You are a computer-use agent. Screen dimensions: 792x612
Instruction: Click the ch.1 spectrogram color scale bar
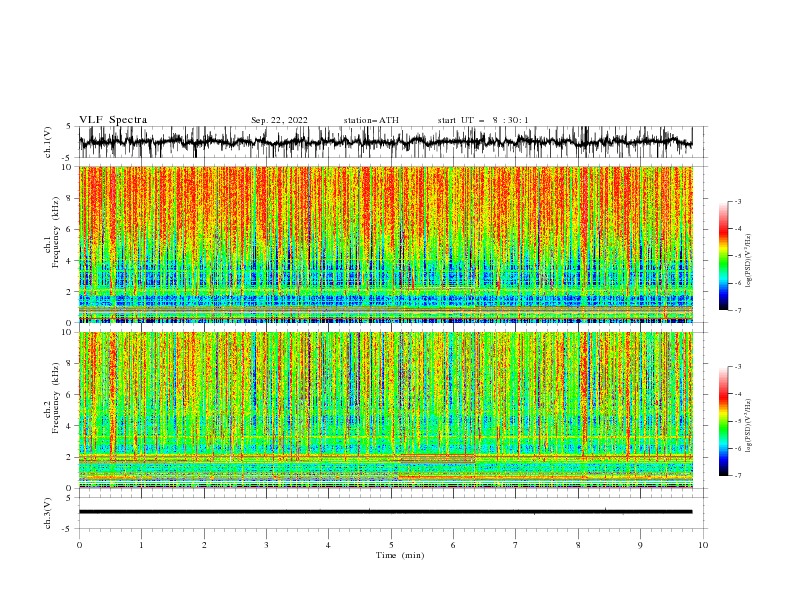(x=723, y=255)
